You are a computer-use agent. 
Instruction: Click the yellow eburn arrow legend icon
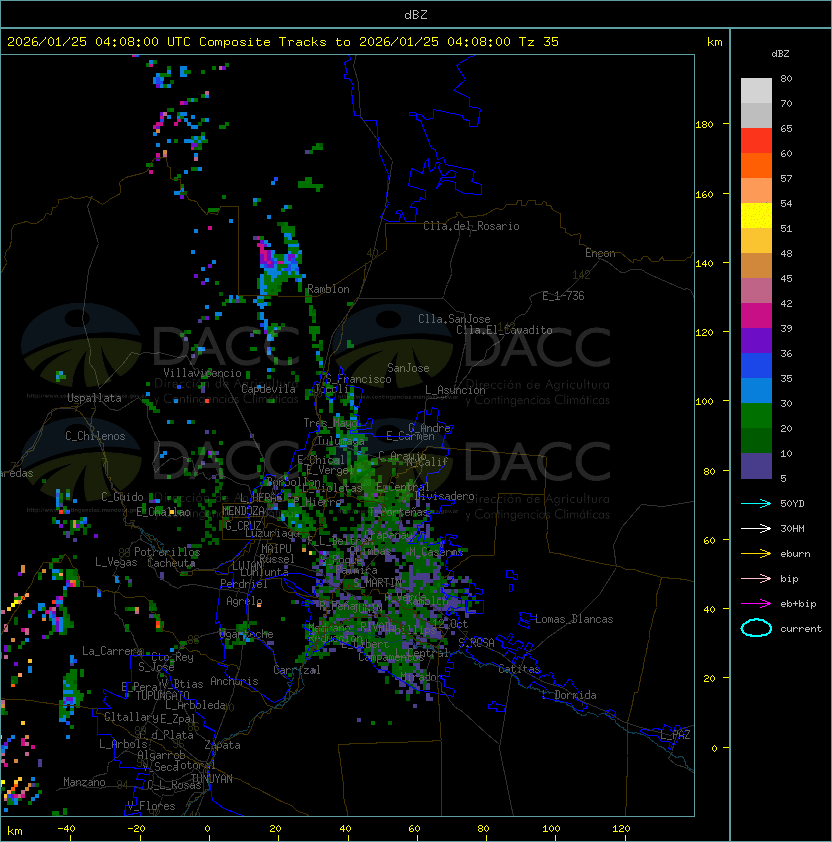[756, 554]
